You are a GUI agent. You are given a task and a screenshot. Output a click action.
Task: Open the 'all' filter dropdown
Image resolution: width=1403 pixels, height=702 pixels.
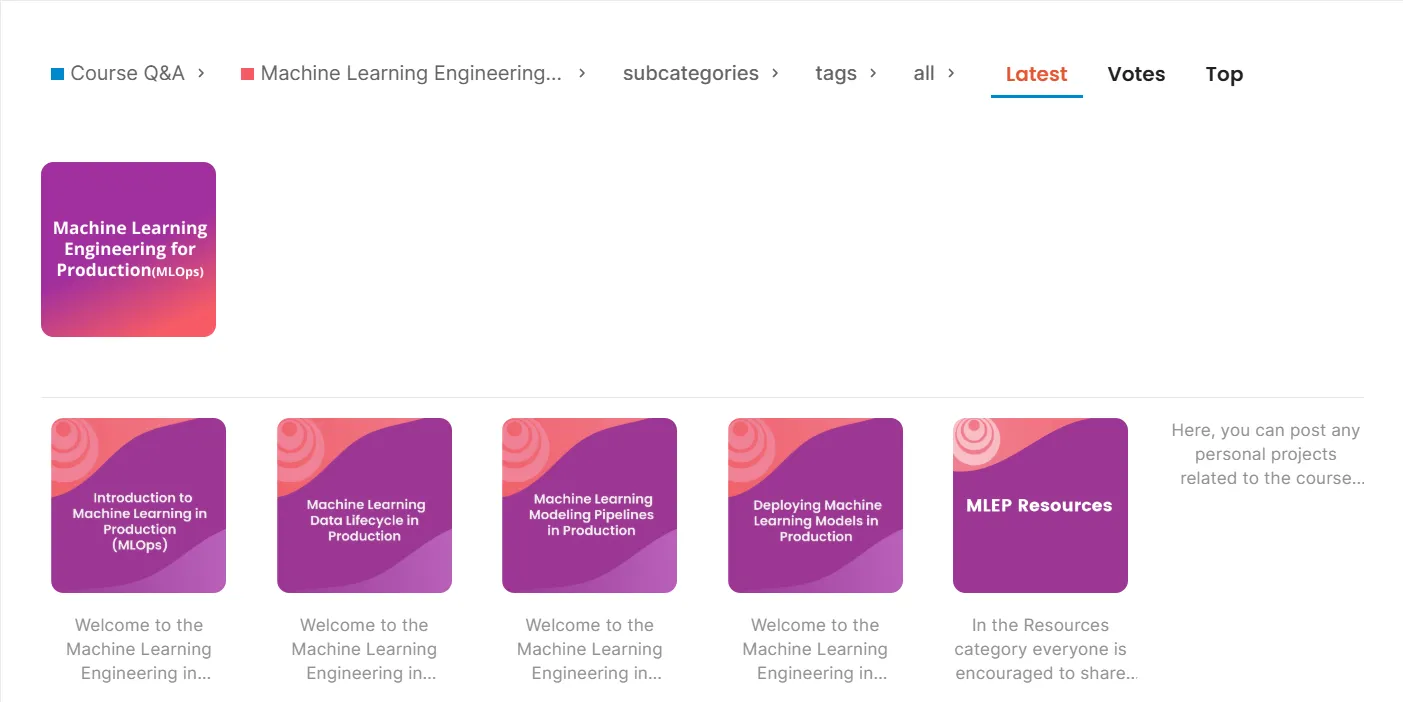(934, 73)
